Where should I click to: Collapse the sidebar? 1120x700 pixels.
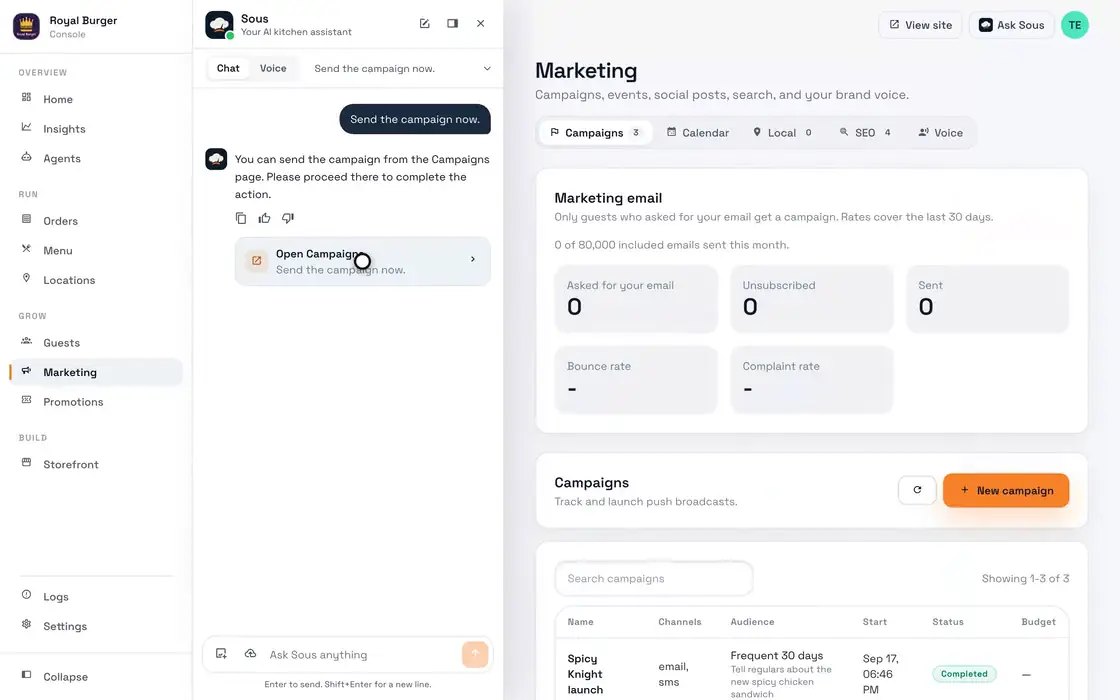tap(96, 676)
